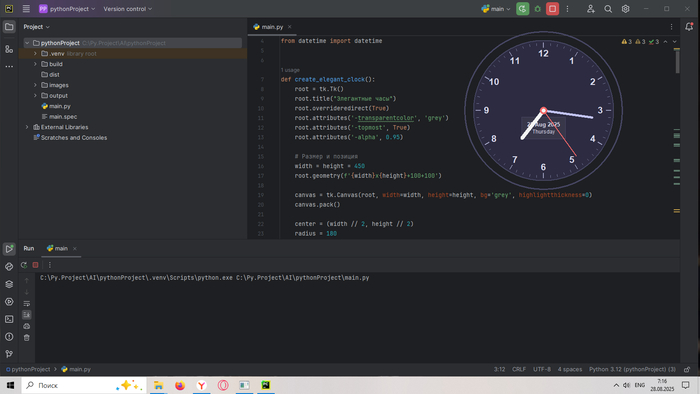The image size is (700, 394).
Task: Open the Project tool window folder icon
Action: tap(9, 27)
